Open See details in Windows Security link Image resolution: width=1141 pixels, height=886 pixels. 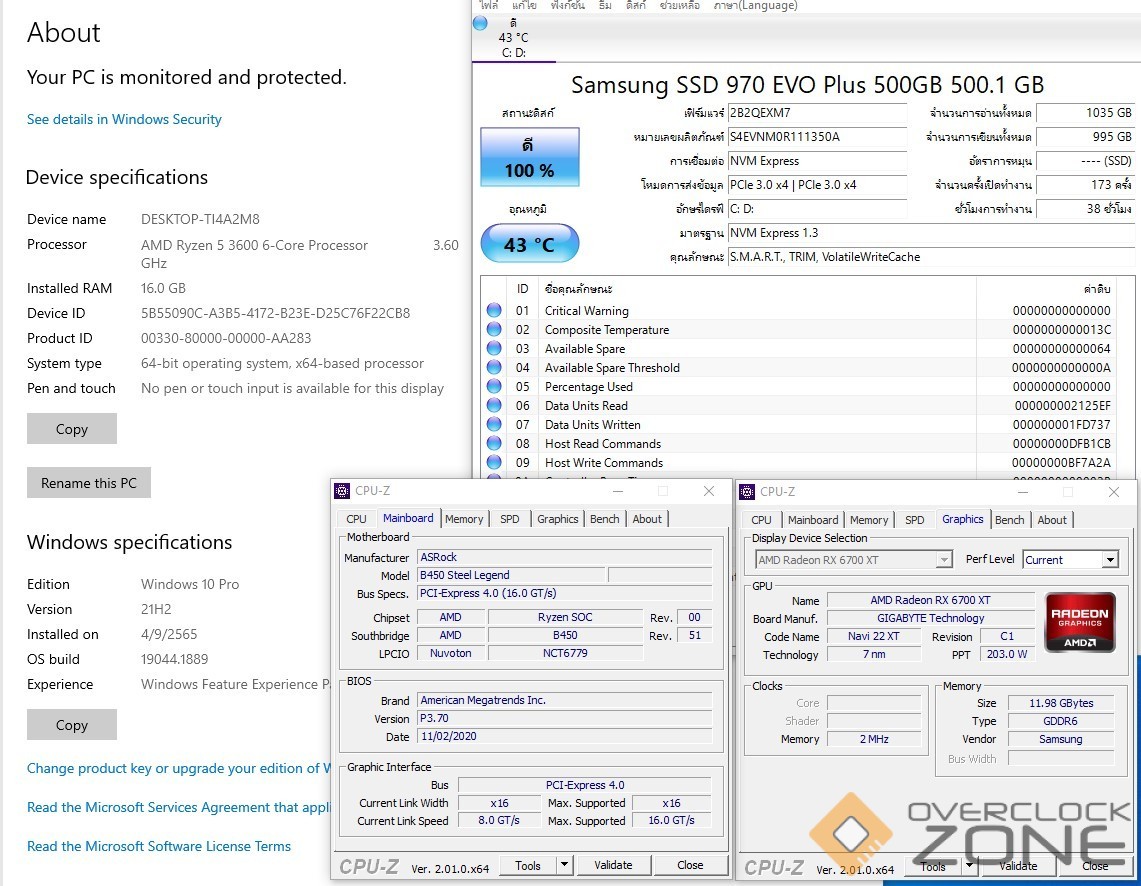click(x=124, y=119)
